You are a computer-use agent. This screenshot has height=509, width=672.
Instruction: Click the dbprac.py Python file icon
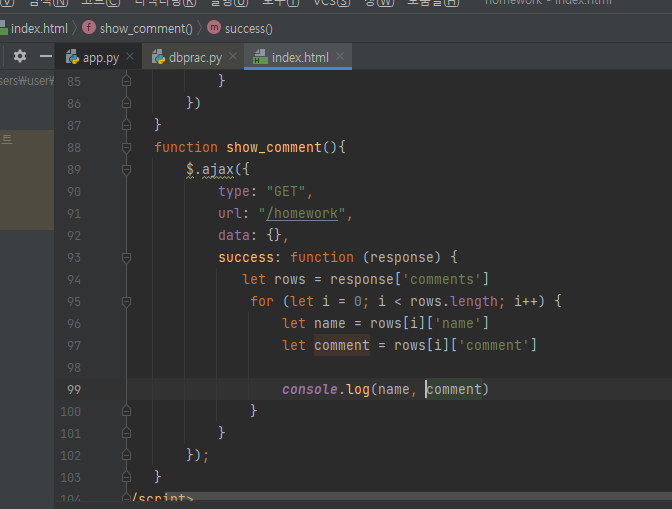click(x=158, y=57)
